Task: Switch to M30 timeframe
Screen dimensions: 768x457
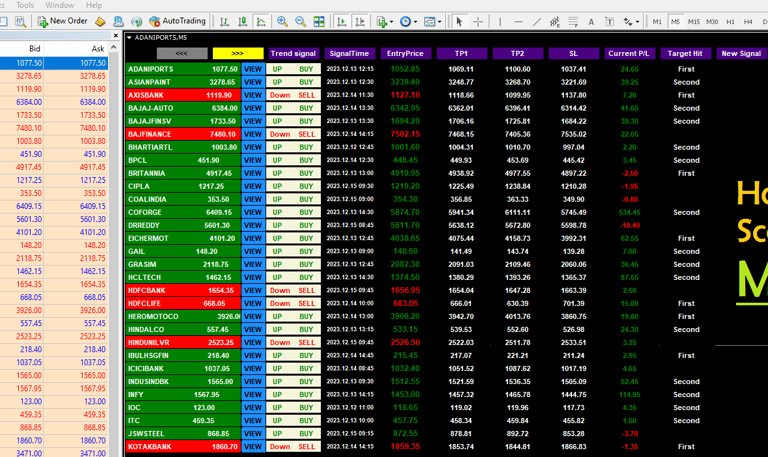Action: (x=712, y=22)
